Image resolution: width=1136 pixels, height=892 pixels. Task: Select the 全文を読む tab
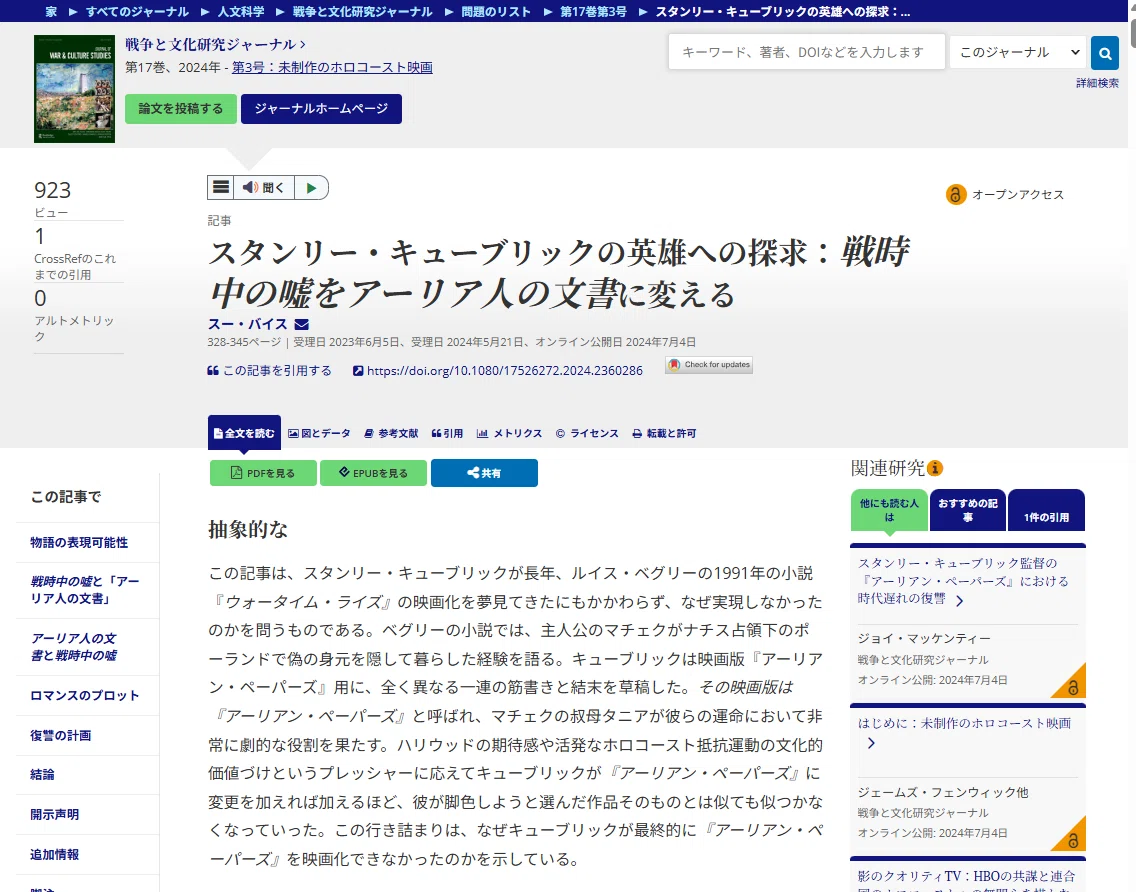(x=244, y=433)
